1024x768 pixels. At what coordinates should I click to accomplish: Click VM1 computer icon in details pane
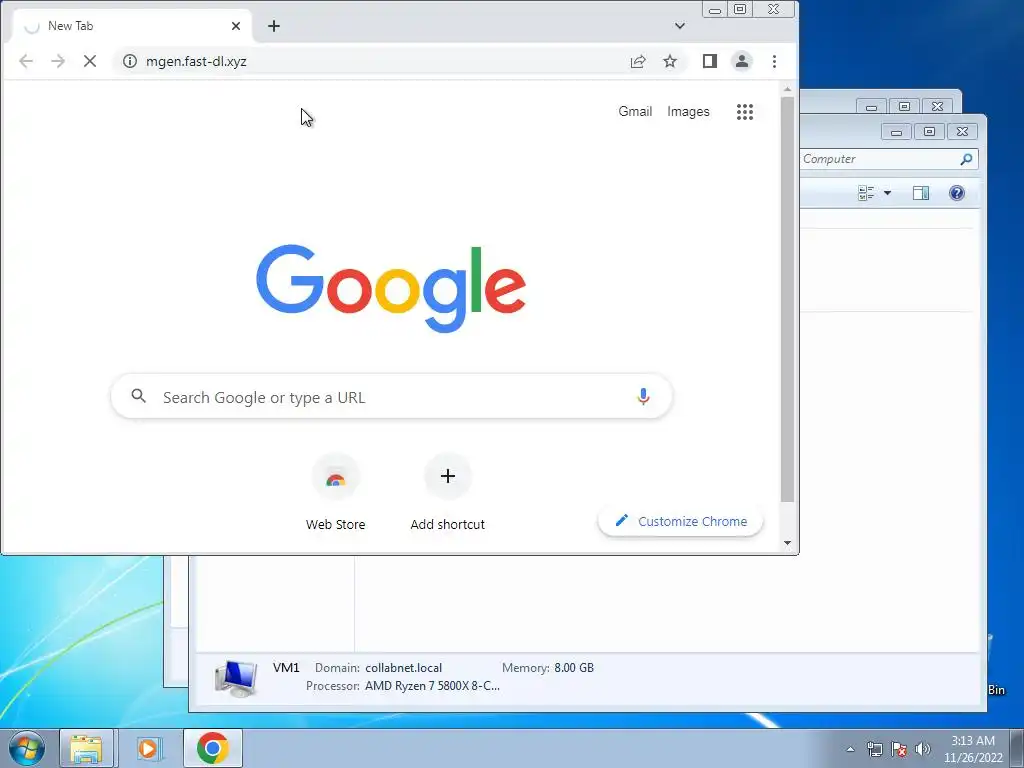[236, 678]
